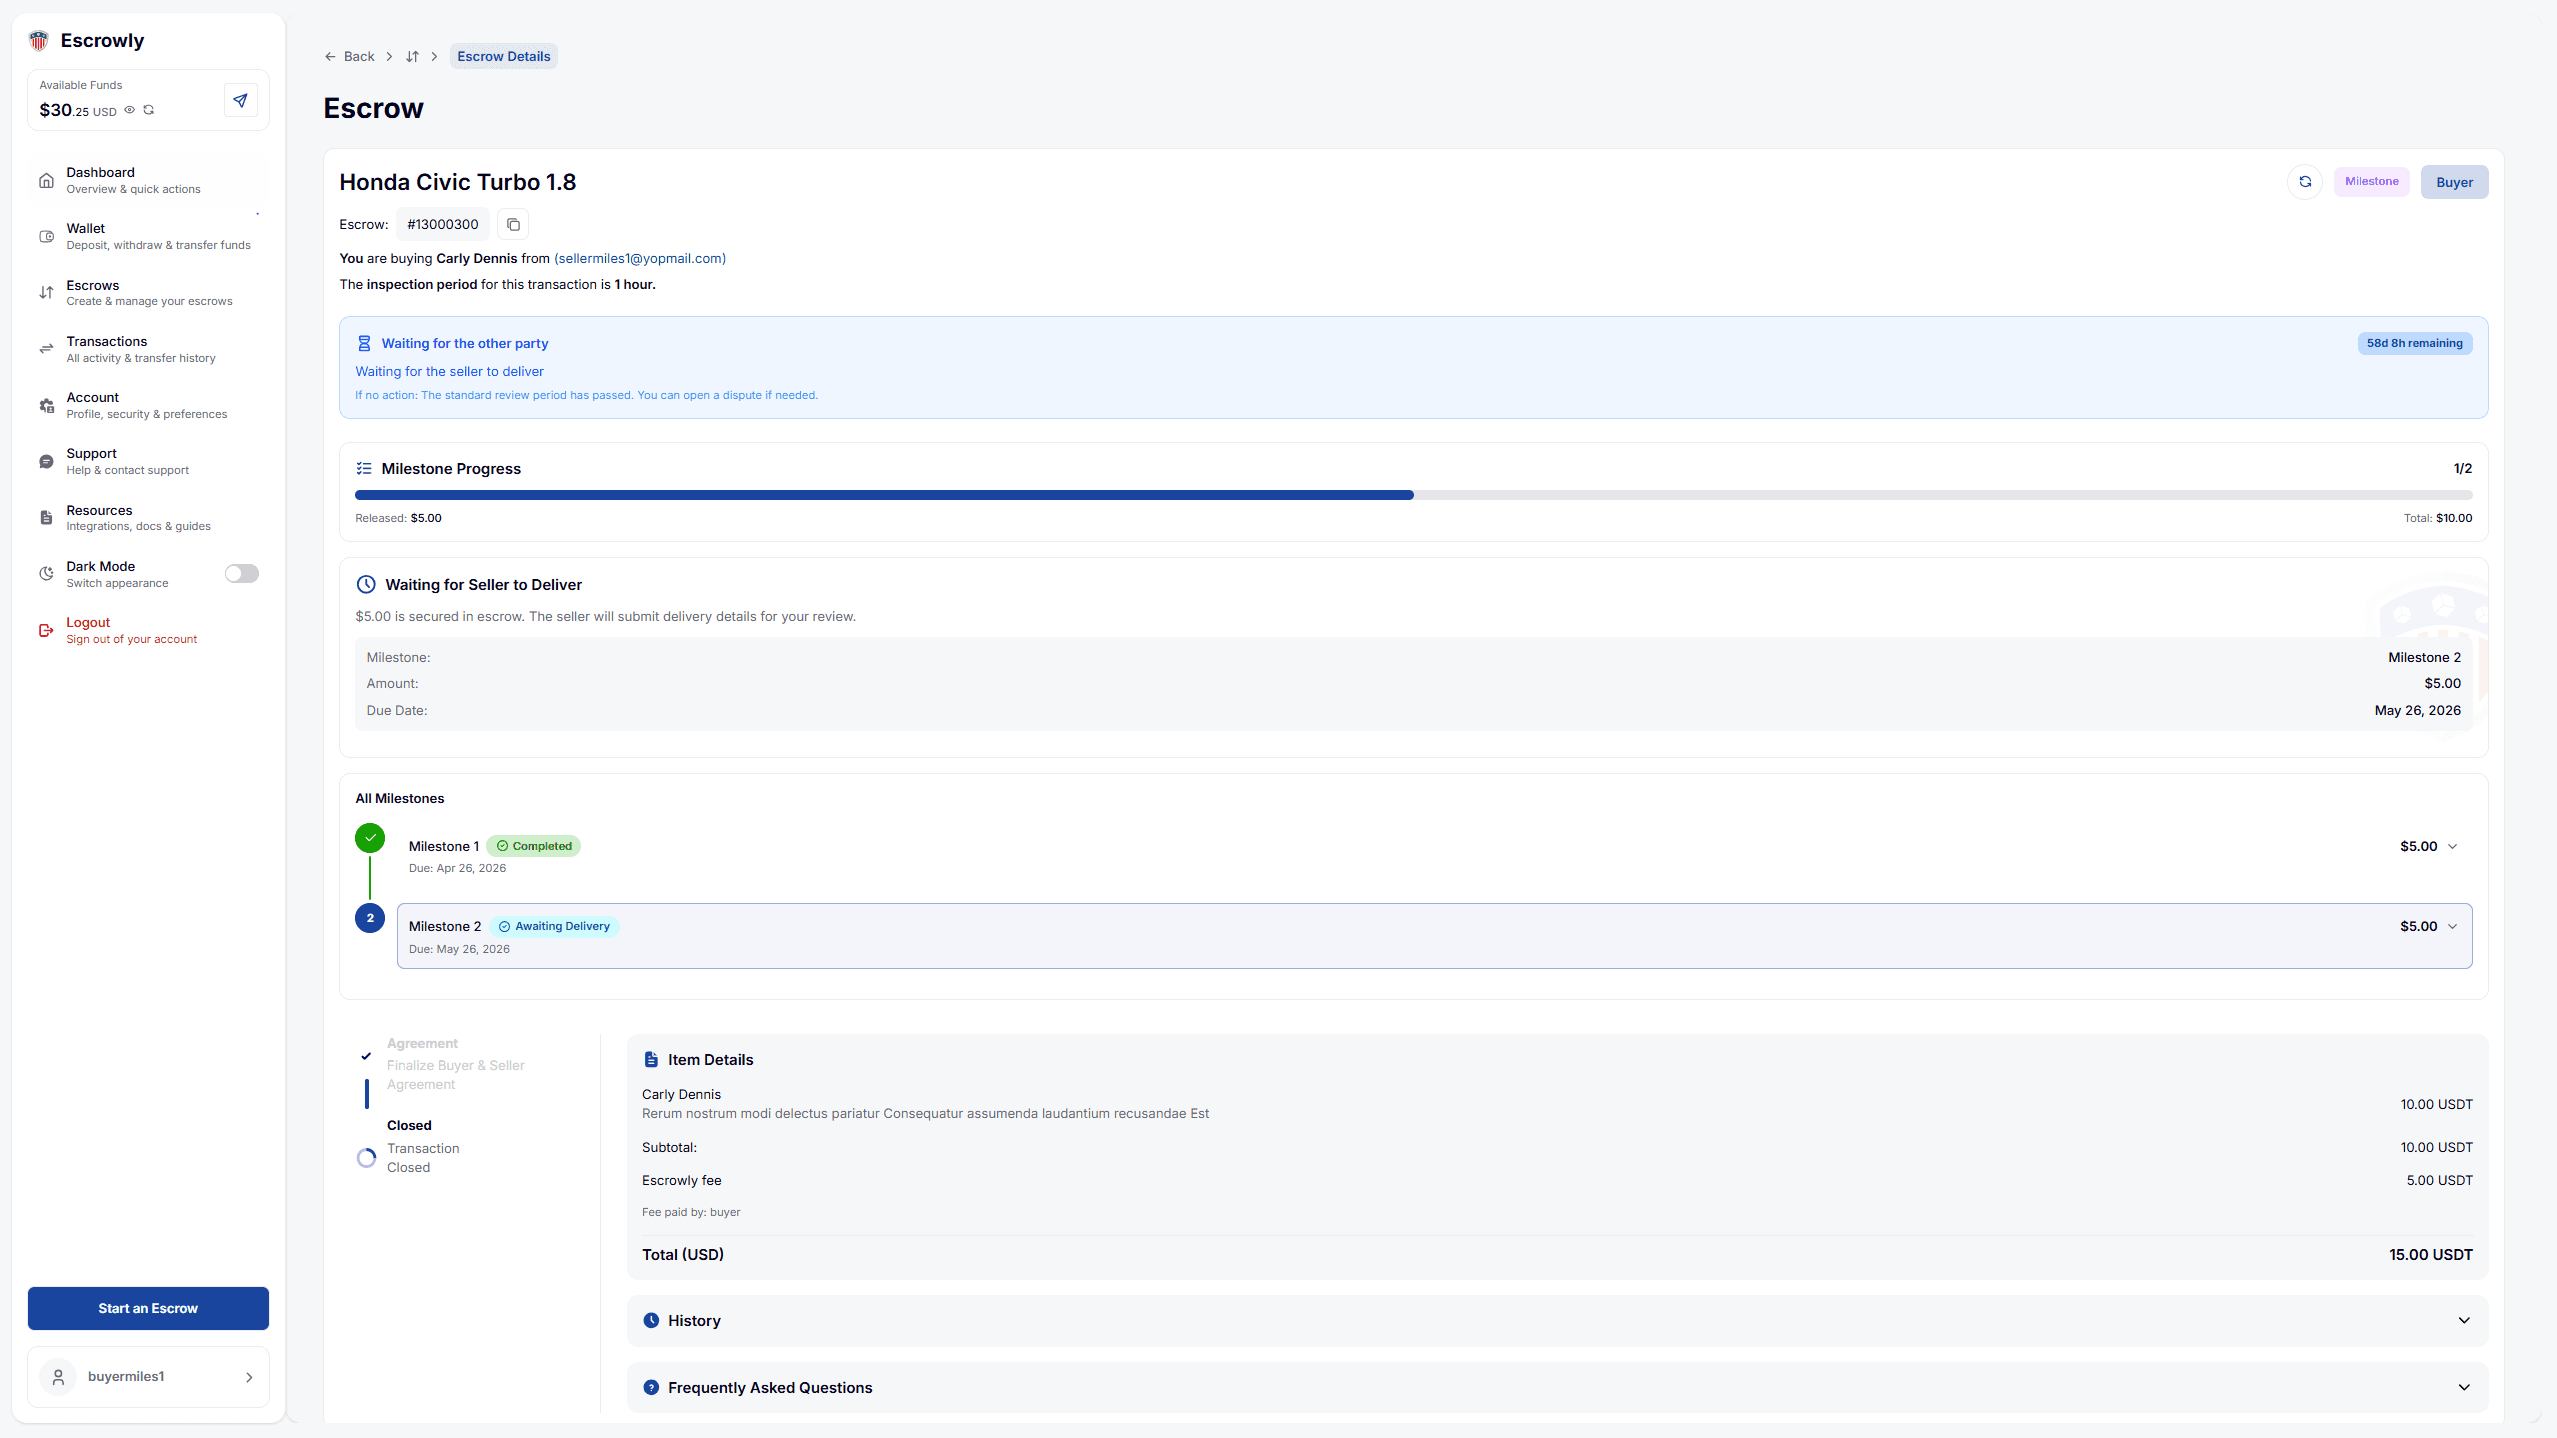Click the blue step 2 circle marker

pyautogui.click(x=370, y=918)
